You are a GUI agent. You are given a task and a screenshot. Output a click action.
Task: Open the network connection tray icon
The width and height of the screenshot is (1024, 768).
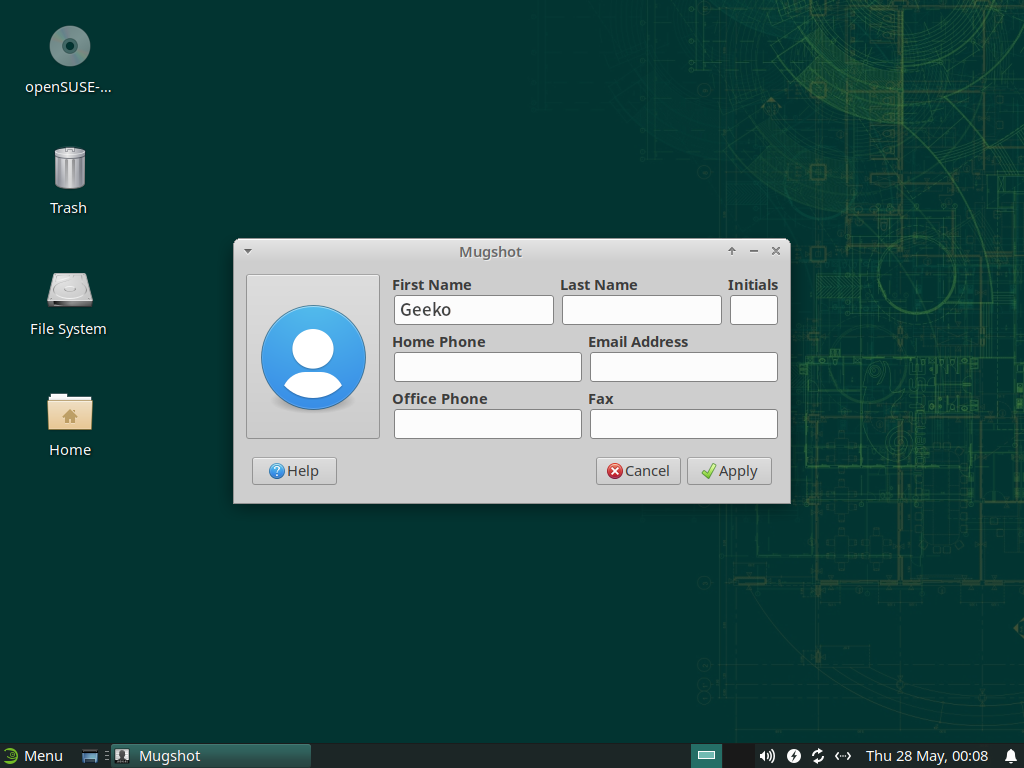[x=843, y=756]
